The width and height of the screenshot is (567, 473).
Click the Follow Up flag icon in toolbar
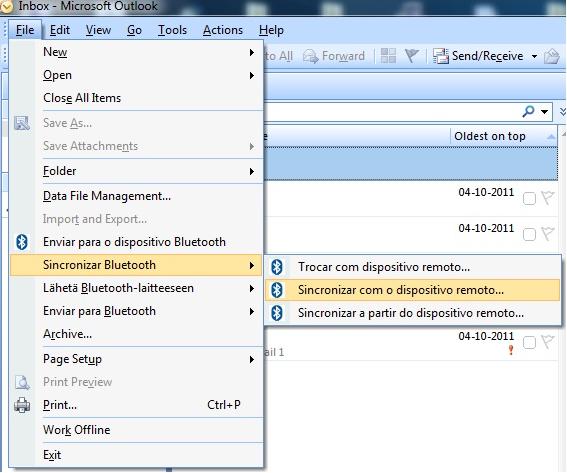[x=412, y=56]
